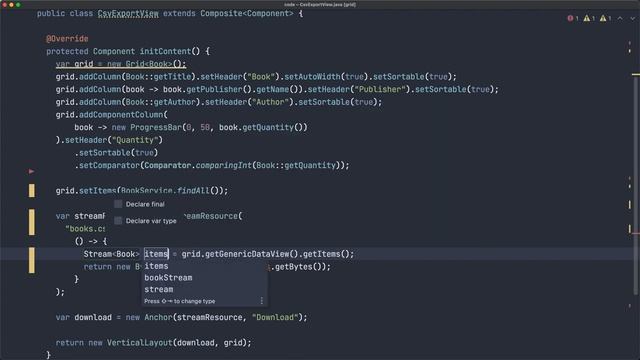Click the Stream<Book> type in the declaration
Screen dimensions: 640x360
(111, 254)
